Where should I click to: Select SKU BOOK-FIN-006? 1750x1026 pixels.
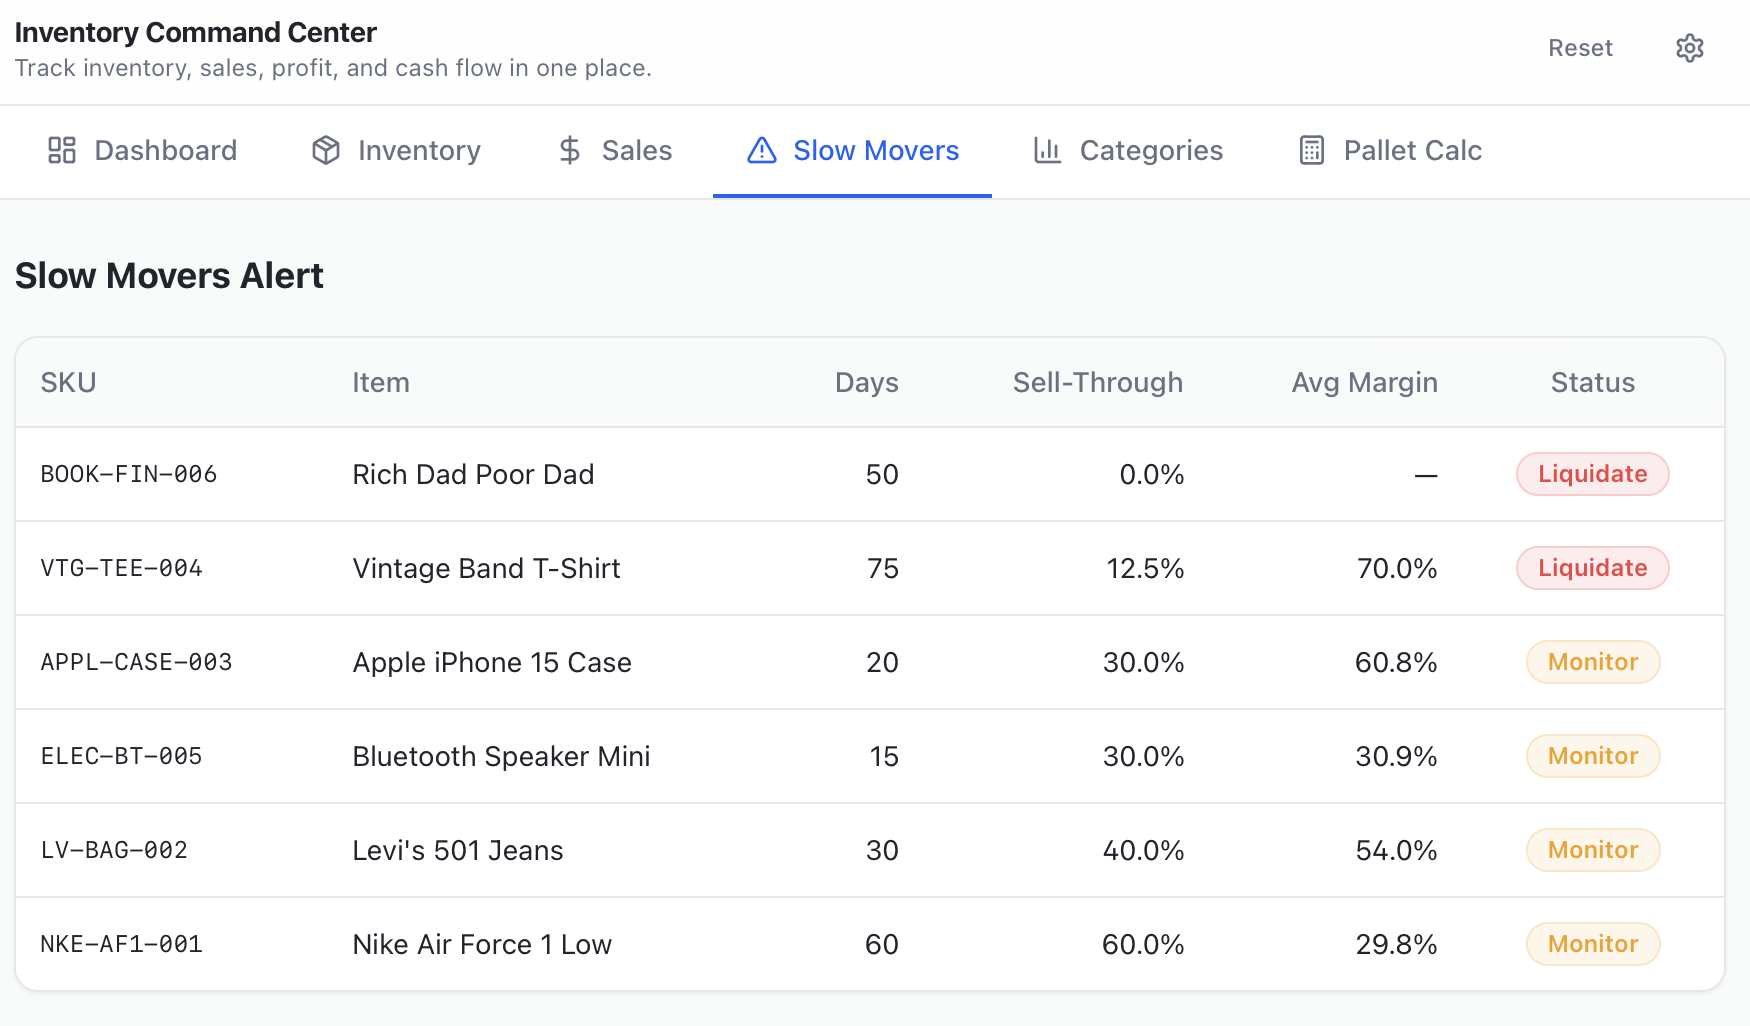[x=129, y=474]
